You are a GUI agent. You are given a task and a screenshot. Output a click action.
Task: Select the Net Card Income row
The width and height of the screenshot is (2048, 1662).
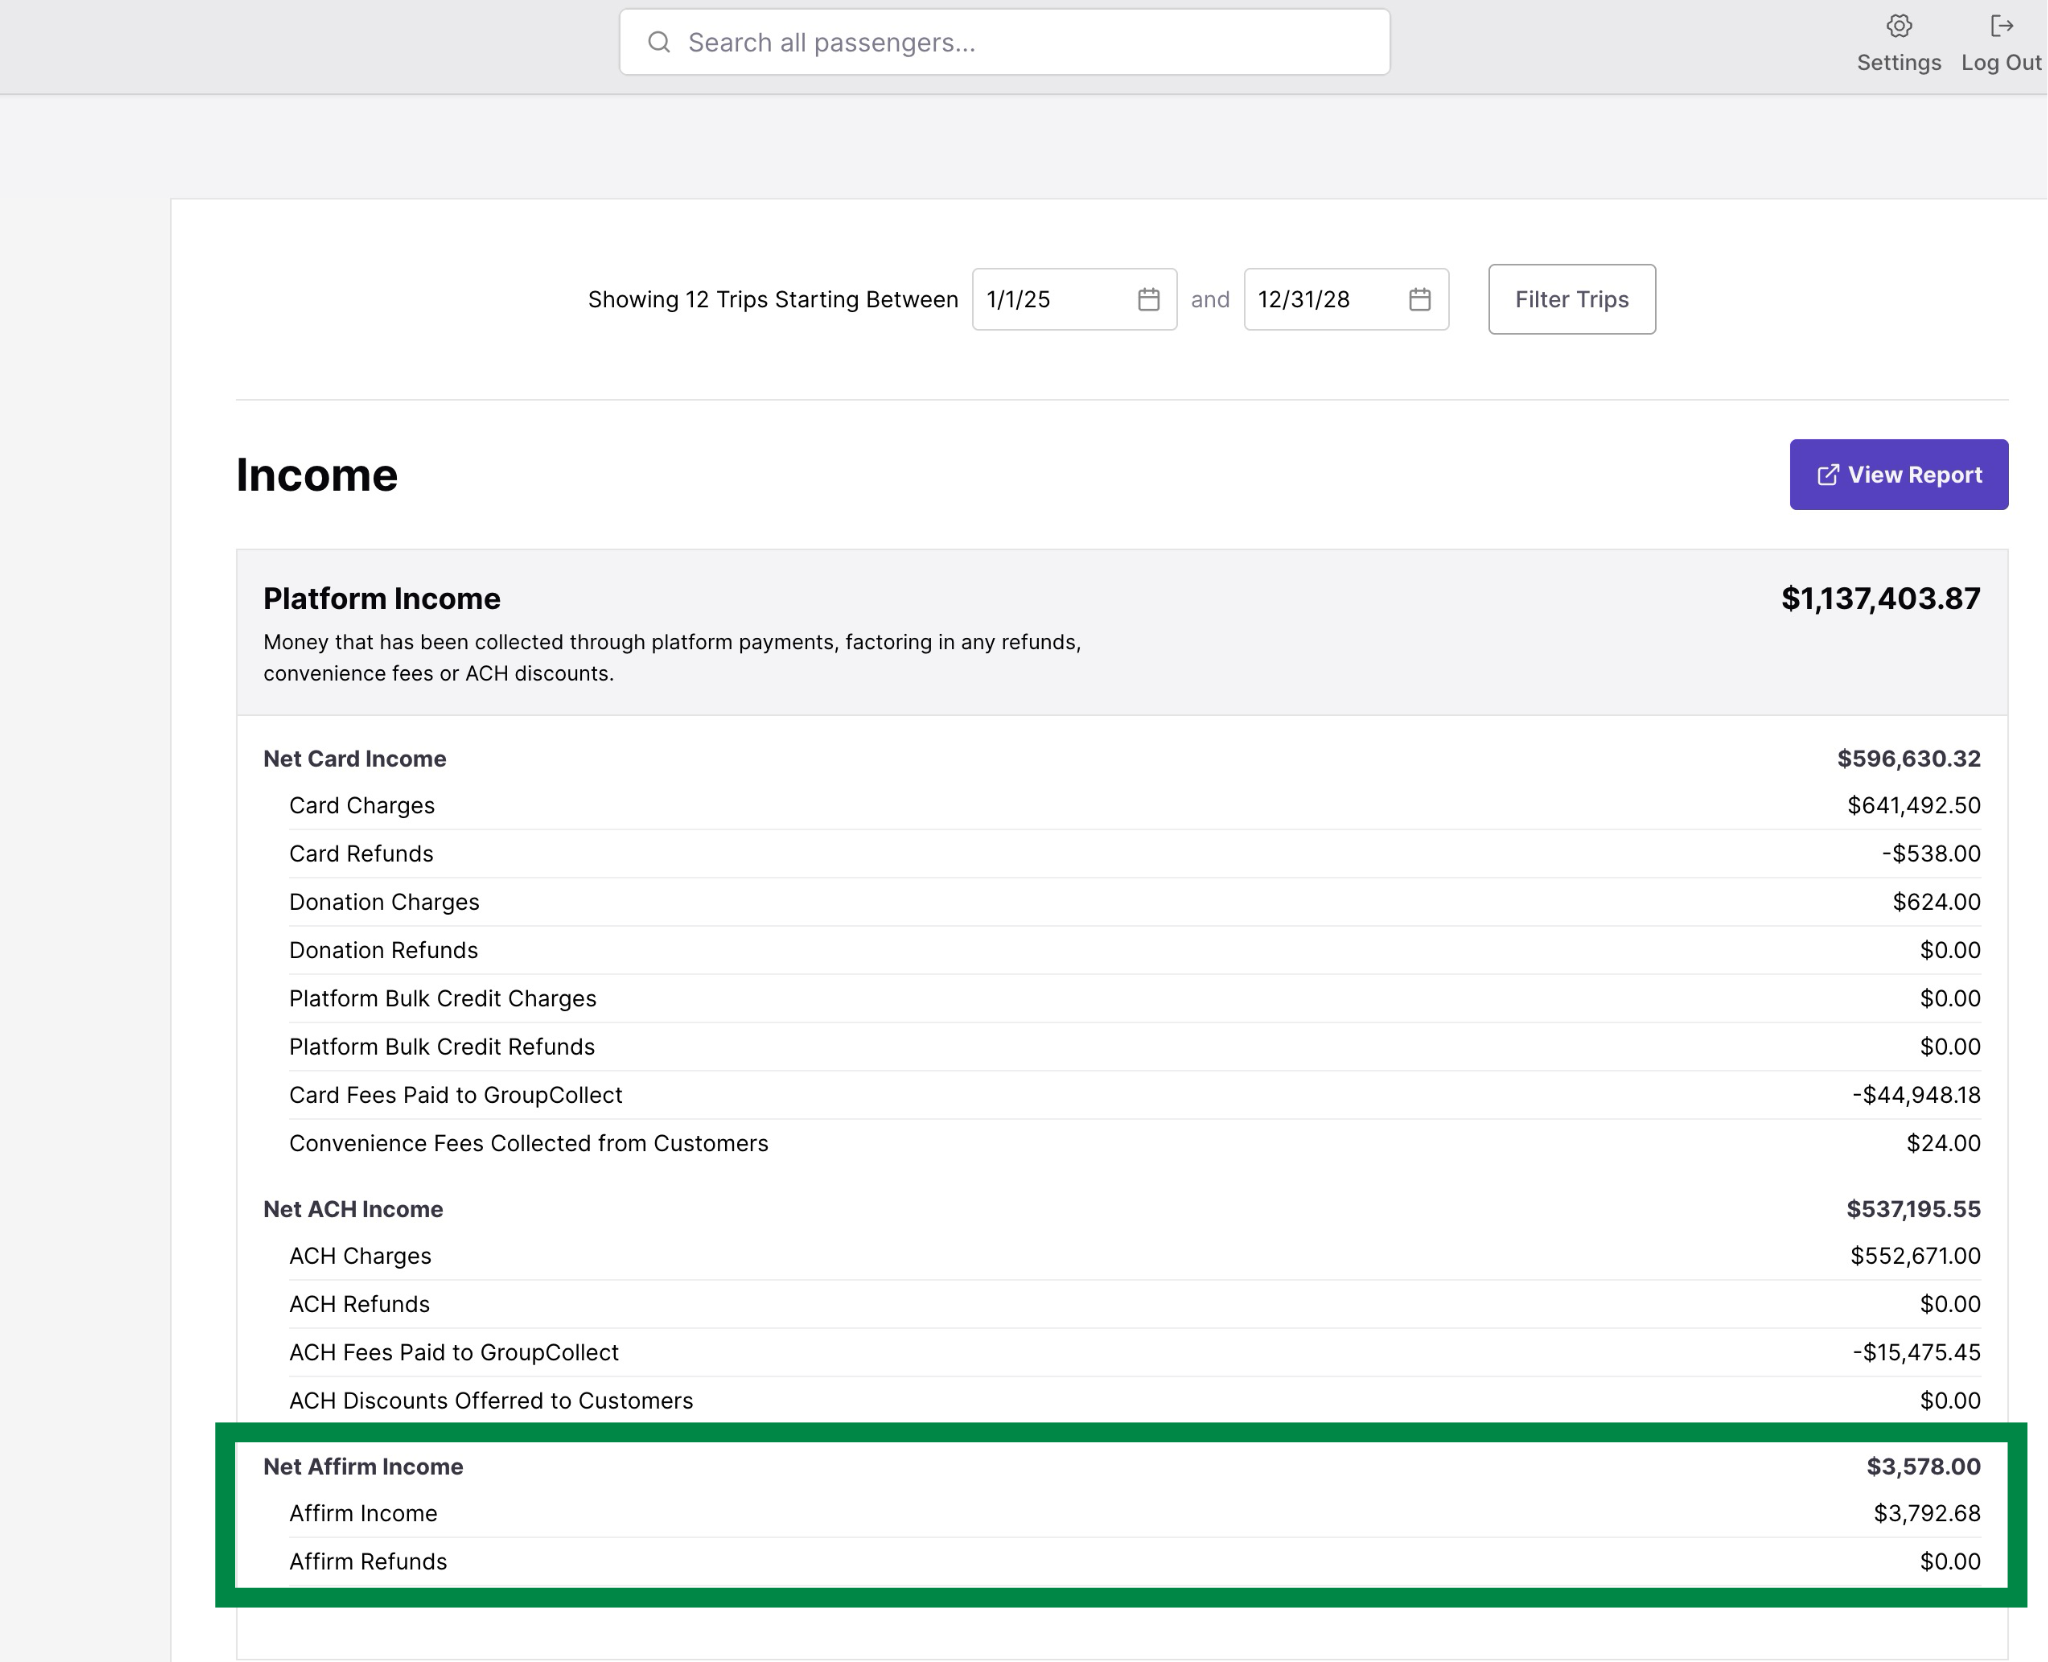(x=355, y=759)
